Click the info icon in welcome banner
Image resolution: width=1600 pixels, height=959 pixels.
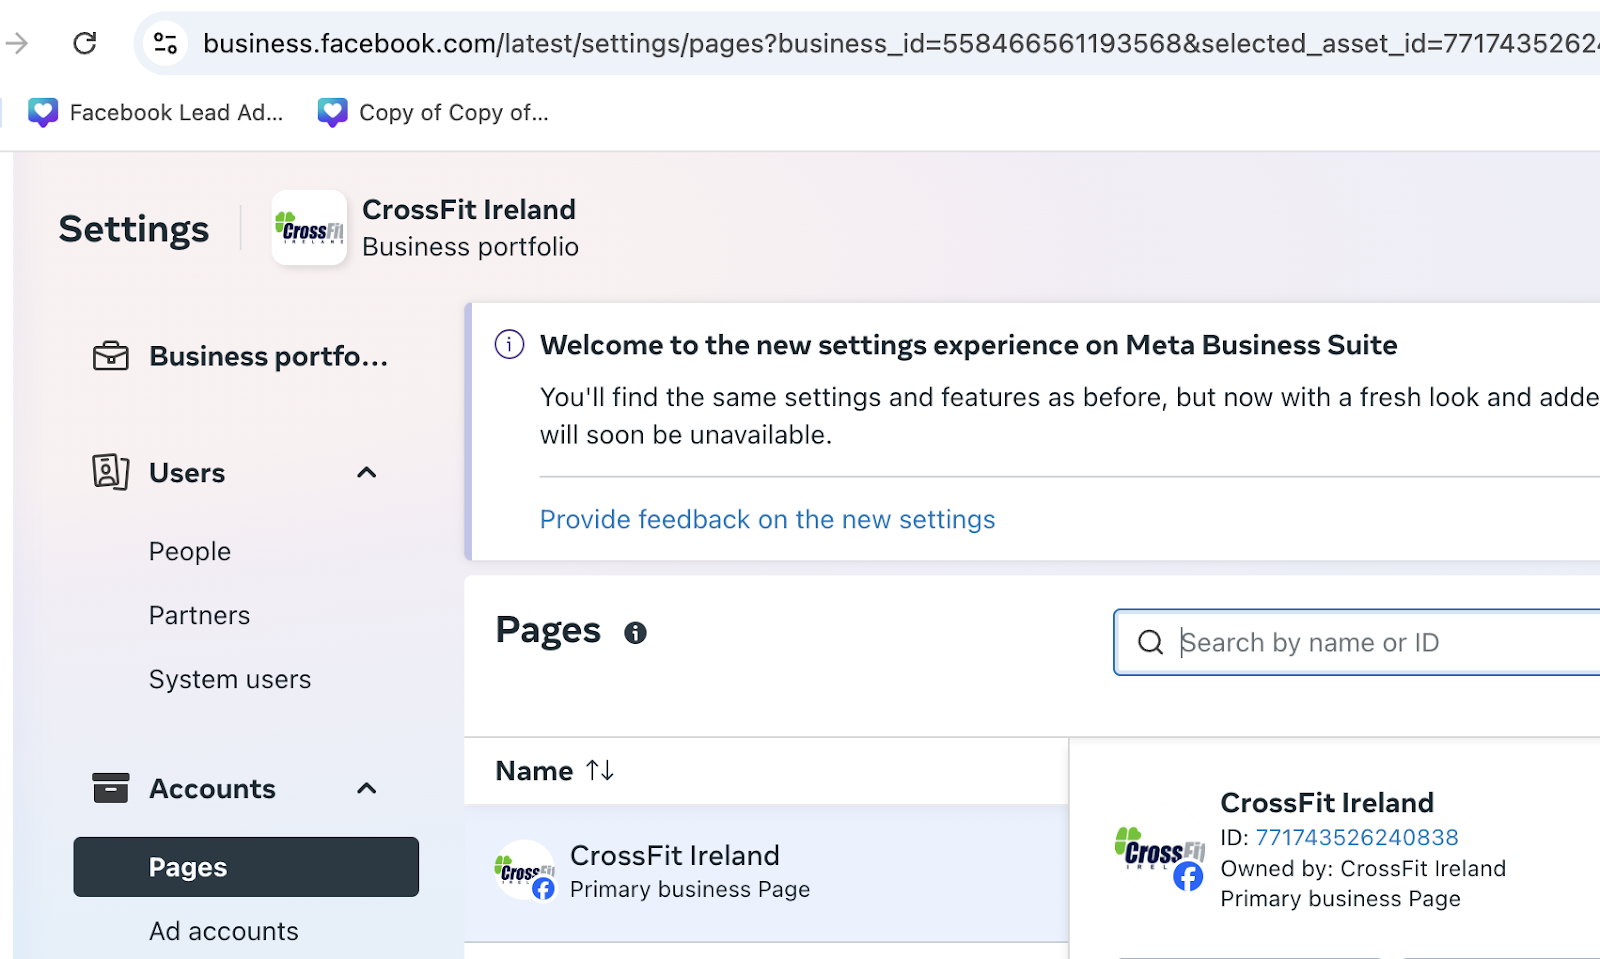point(509,345)
